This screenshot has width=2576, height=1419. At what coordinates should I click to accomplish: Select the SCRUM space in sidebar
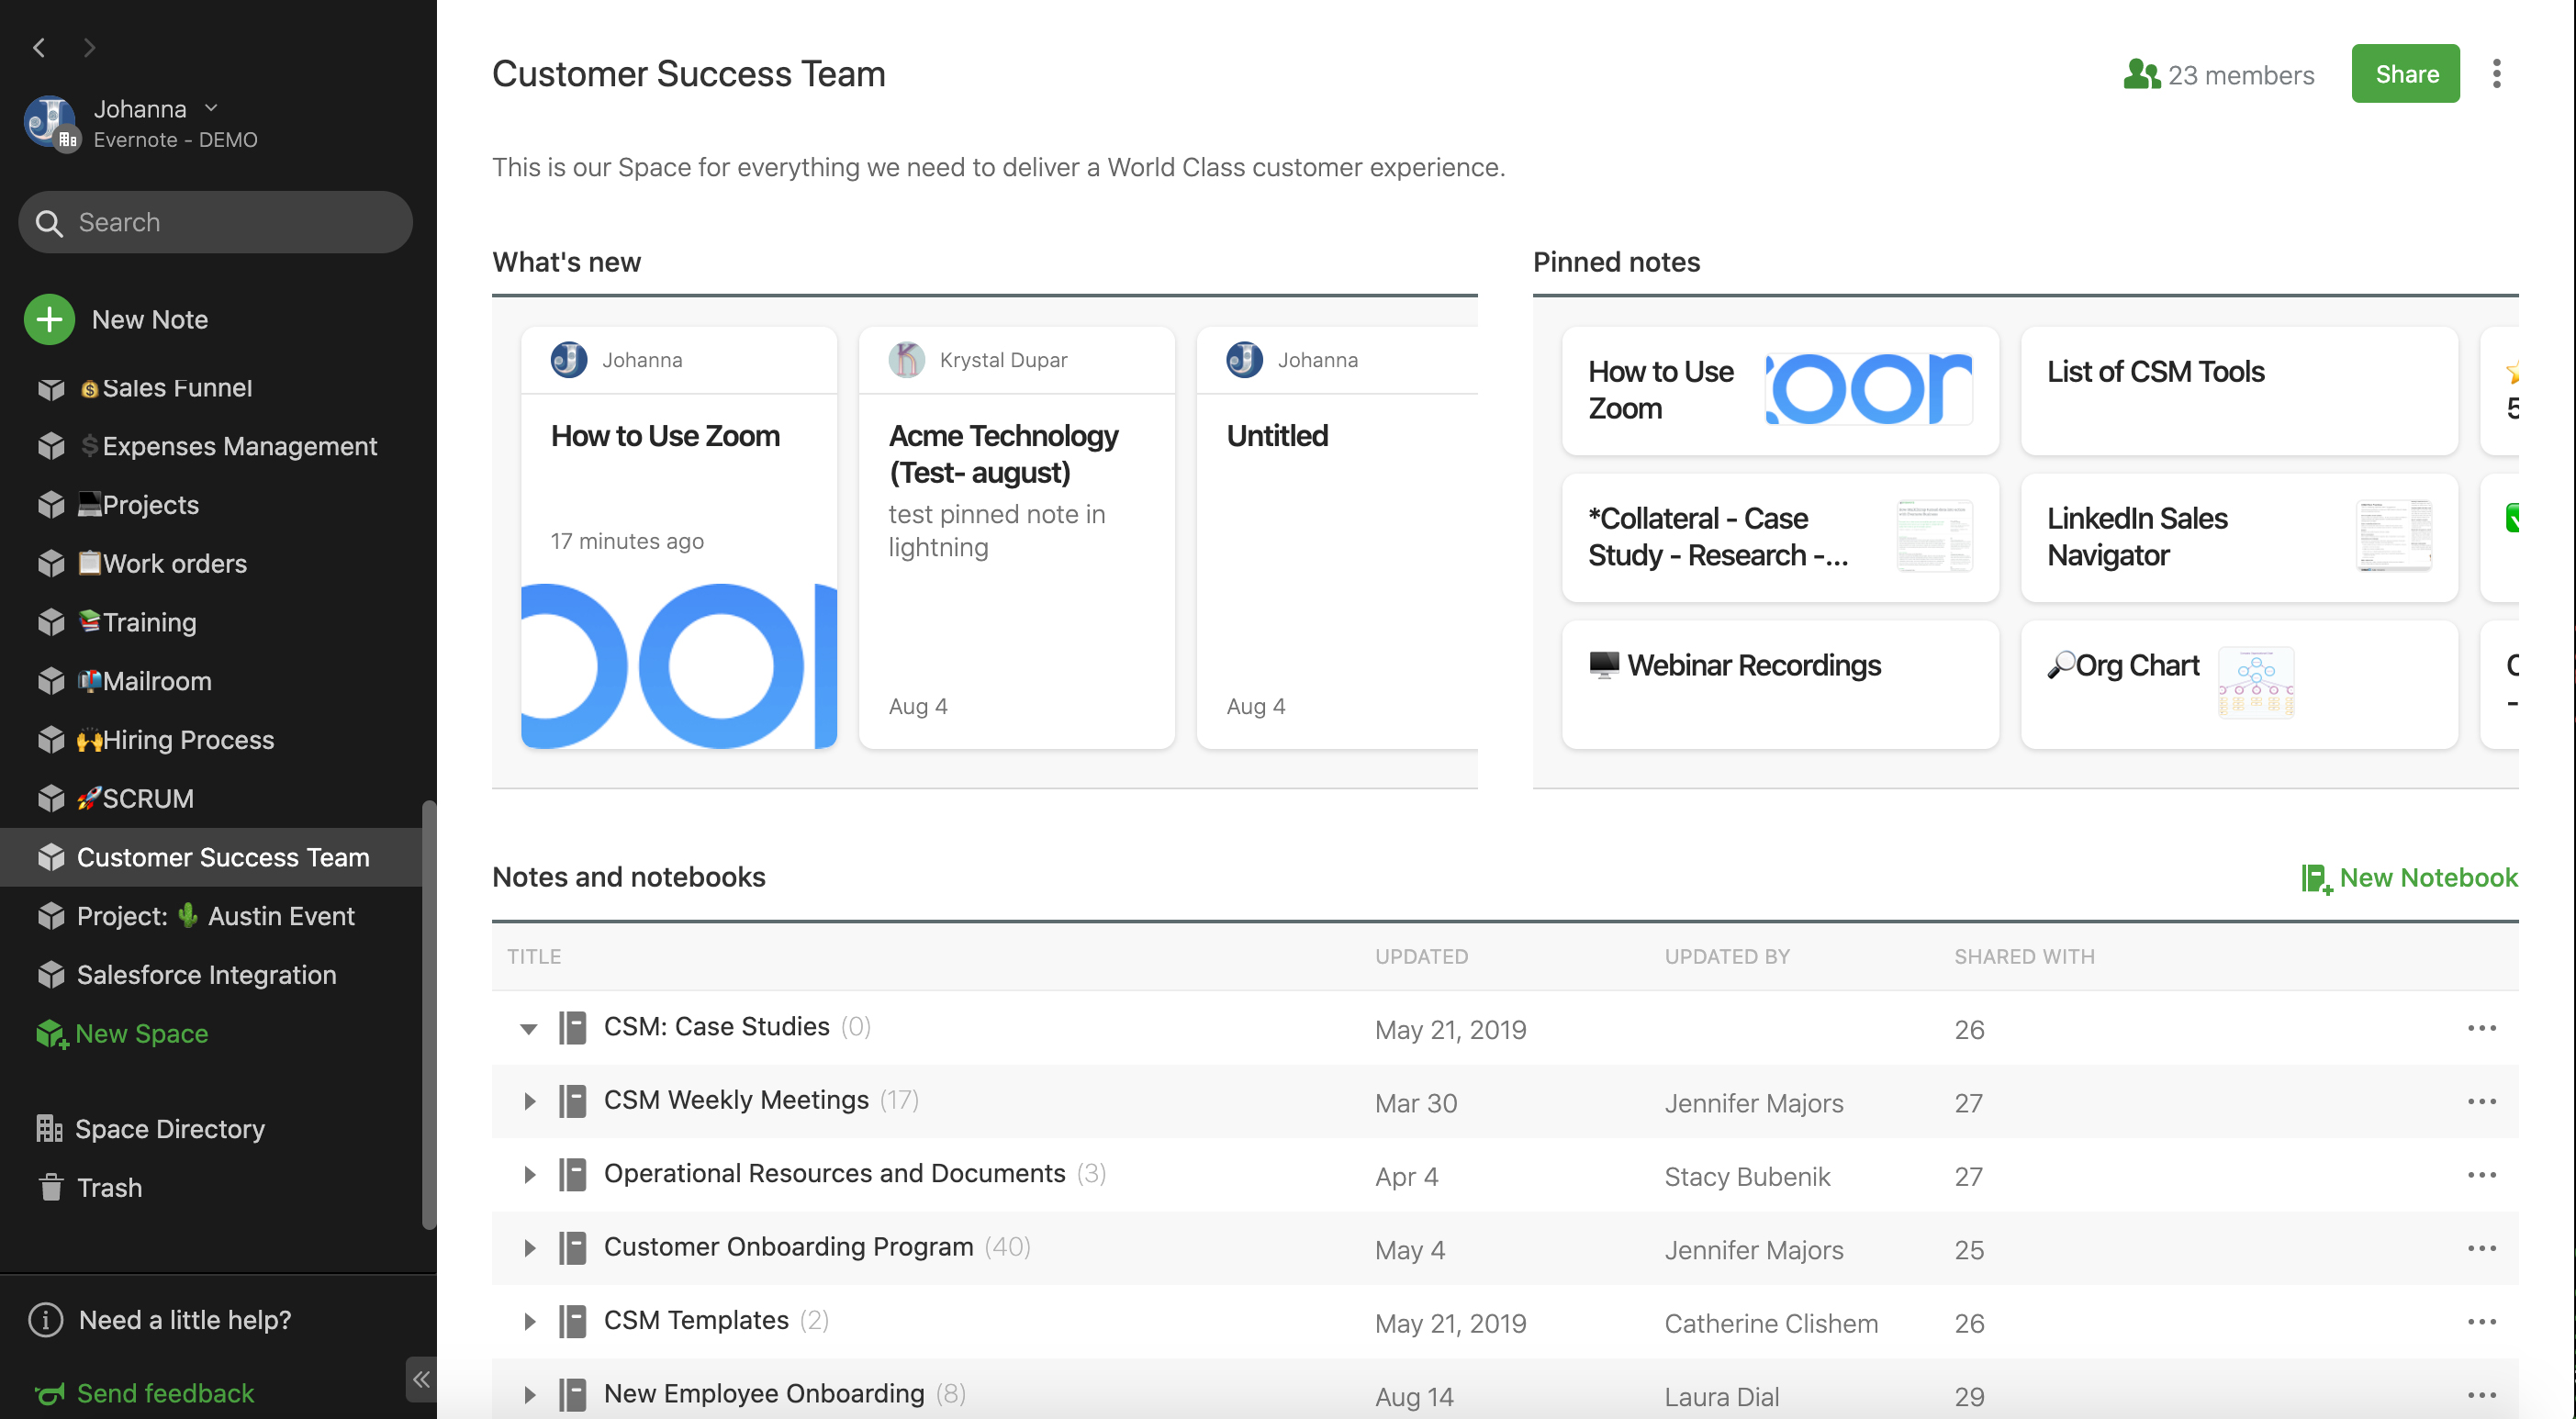click(147, 798)
